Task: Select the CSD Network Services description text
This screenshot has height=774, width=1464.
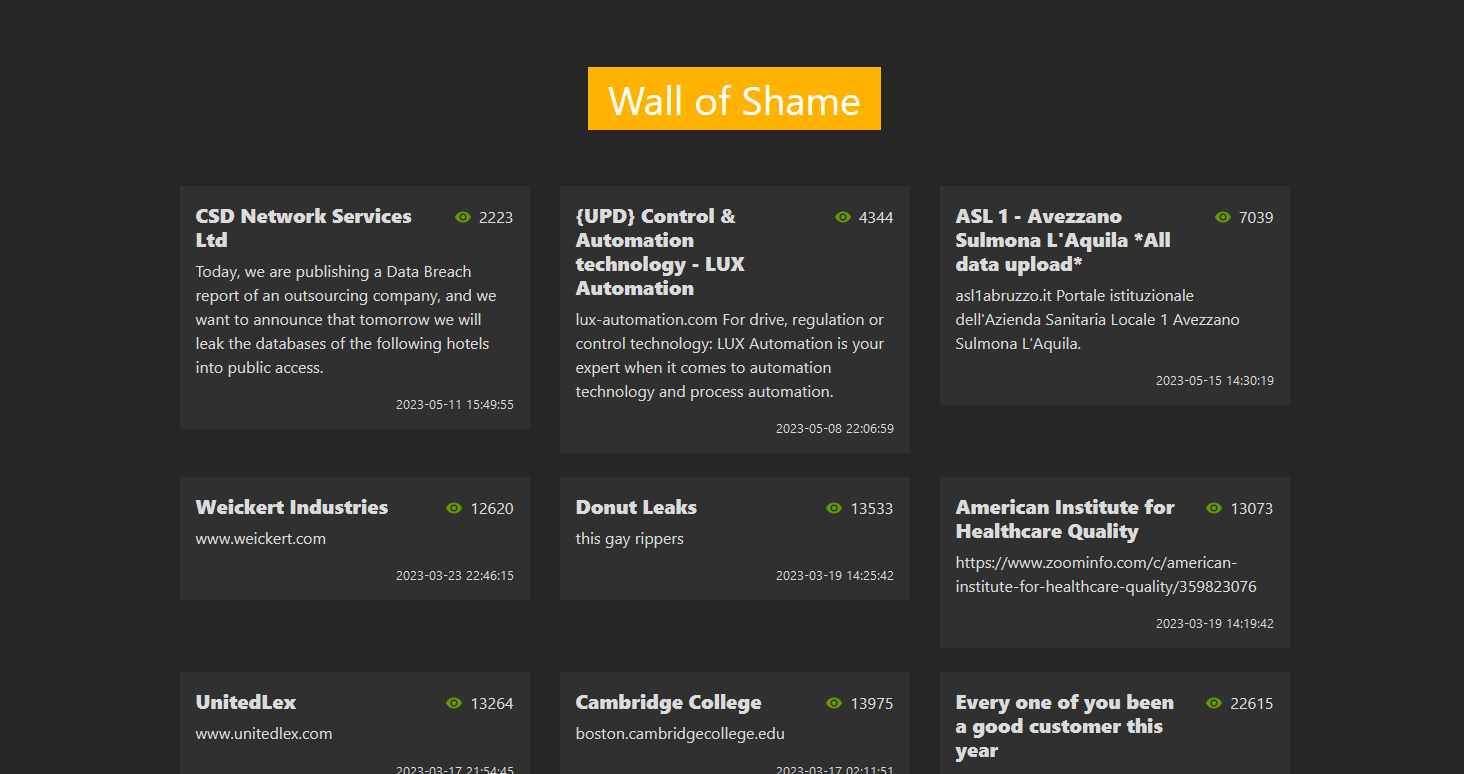Action: (x=346, y=319)
